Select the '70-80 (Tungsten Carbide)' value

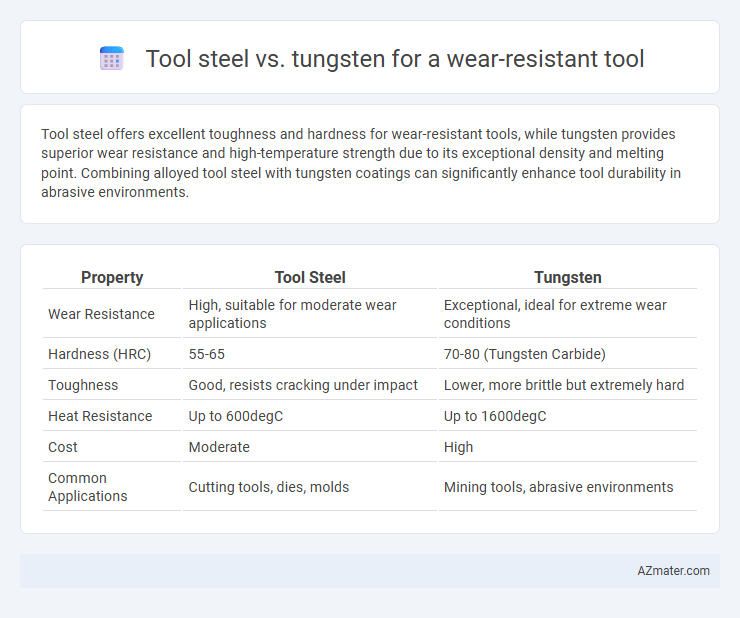[525, 354]
